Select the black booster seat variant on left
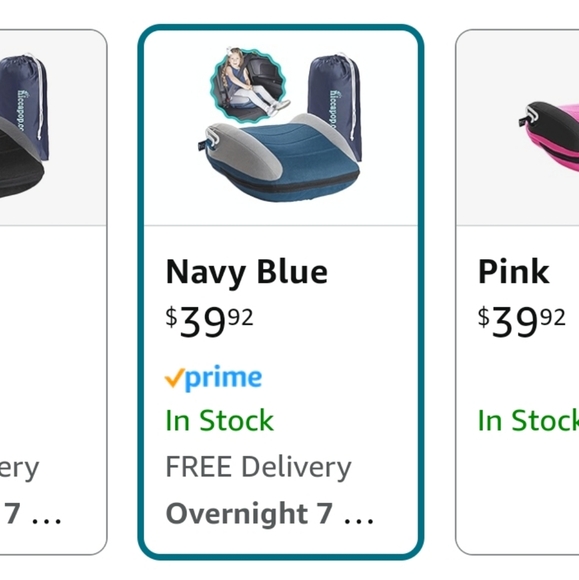579x580 pixels. tap(53, 292)
